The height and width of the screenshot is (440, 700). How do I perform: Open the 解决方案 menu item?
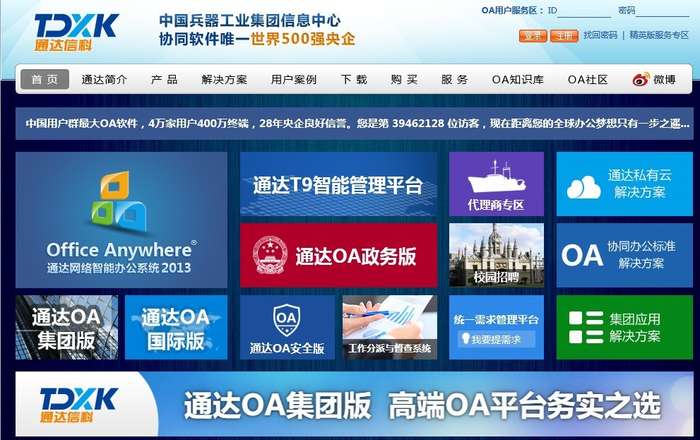point(224,79)
